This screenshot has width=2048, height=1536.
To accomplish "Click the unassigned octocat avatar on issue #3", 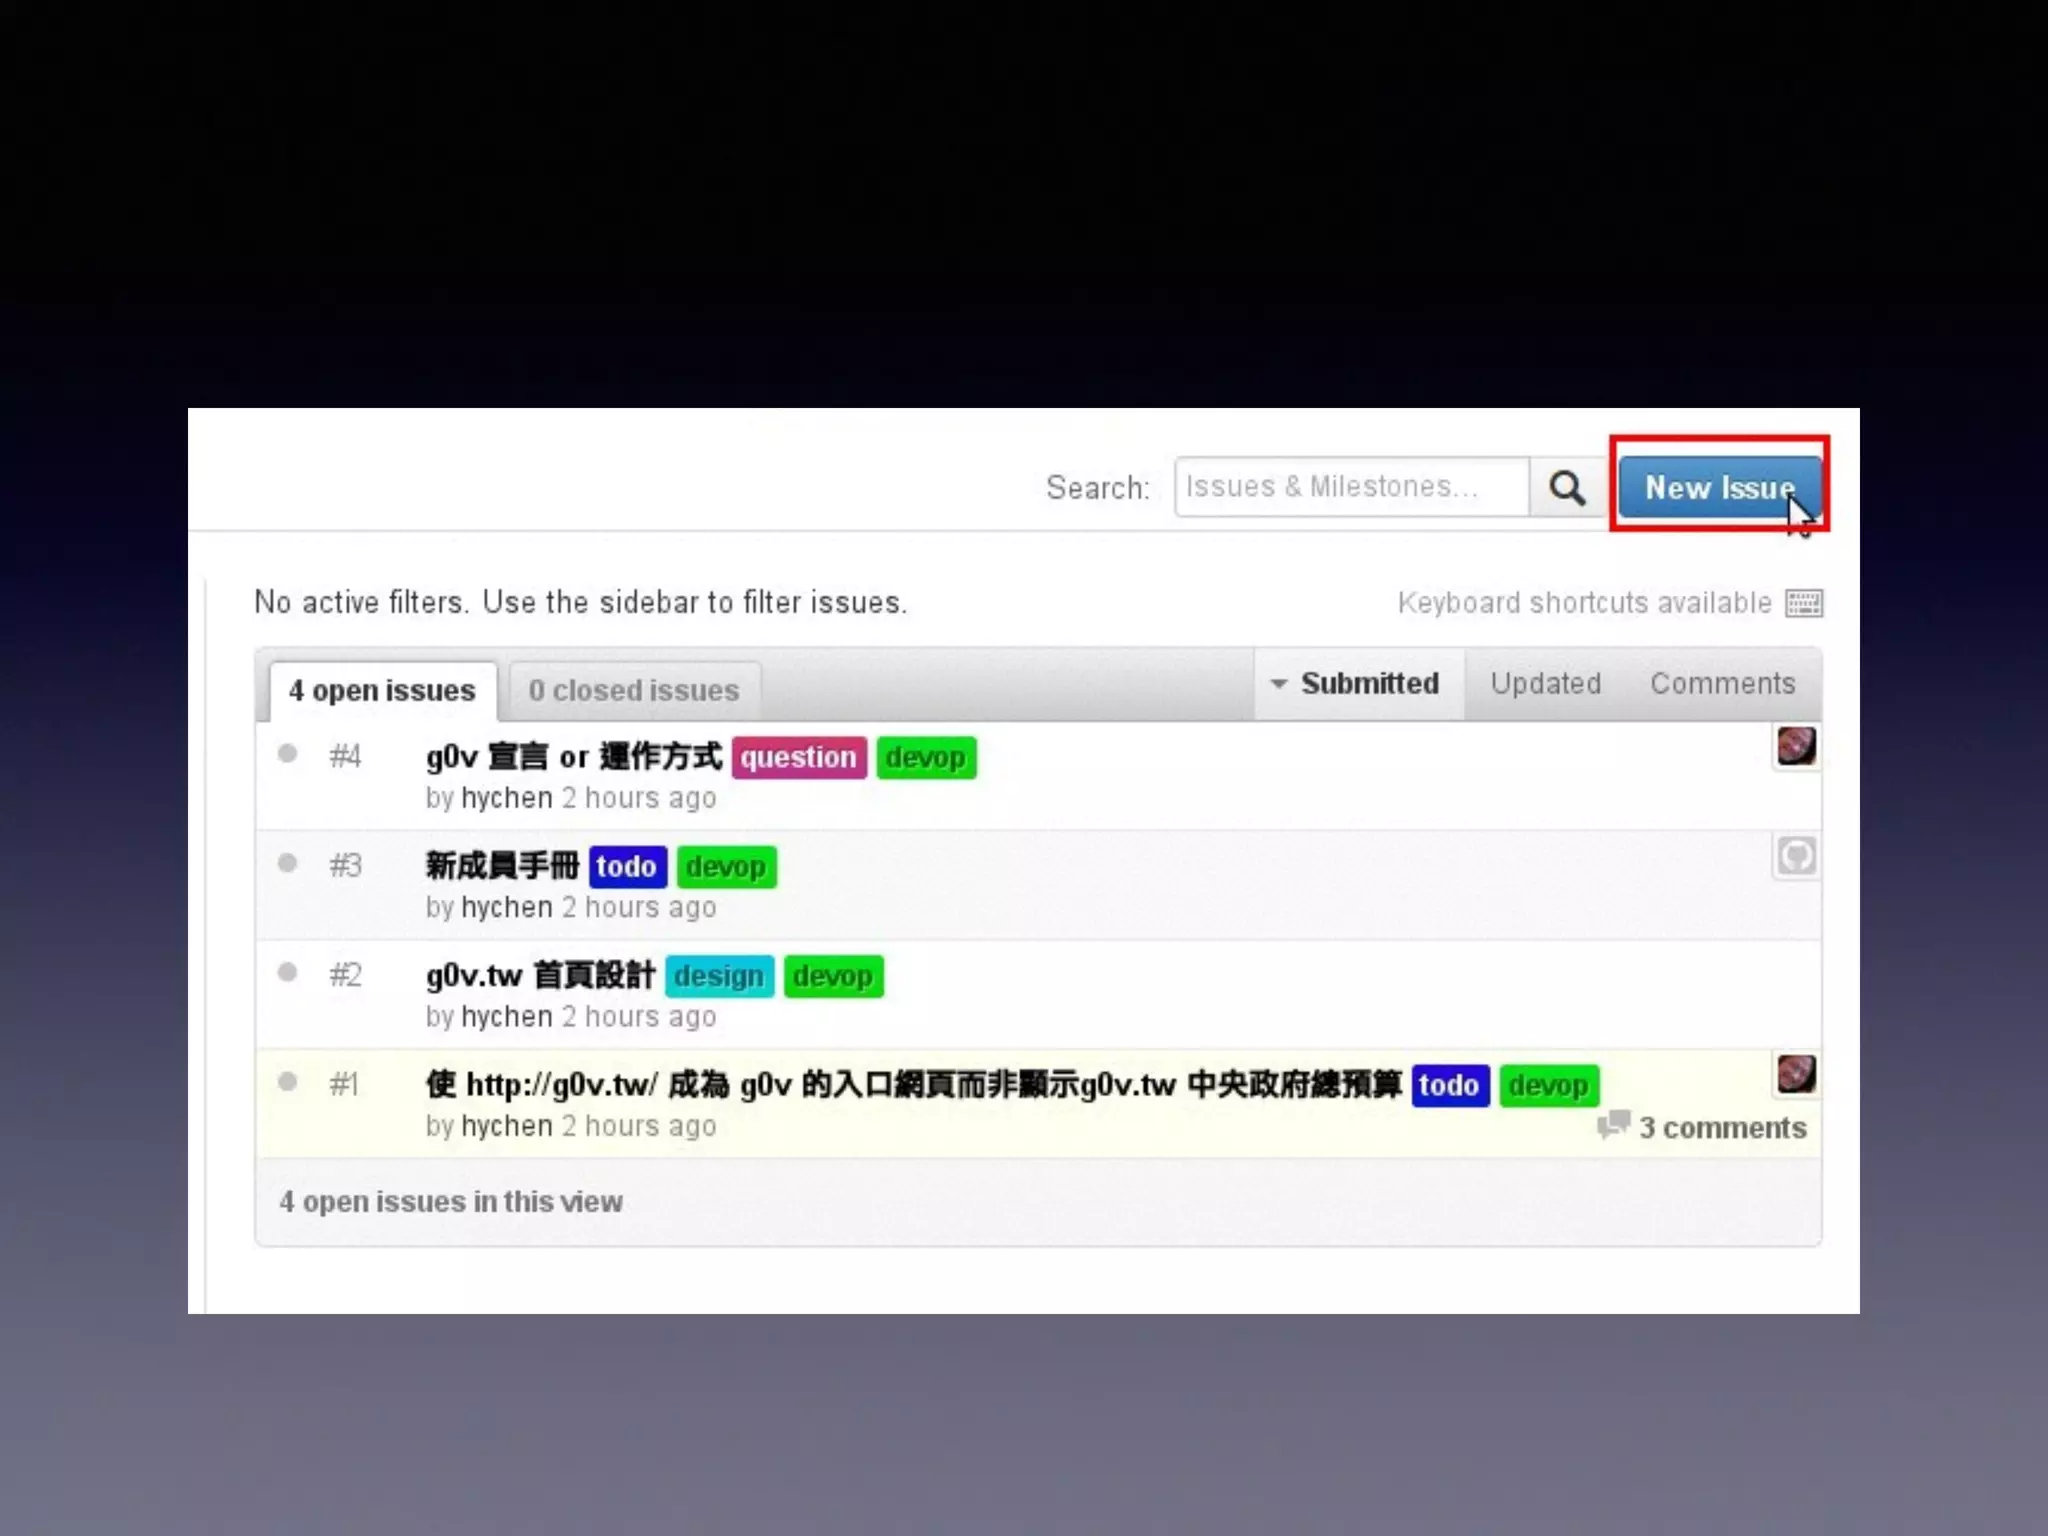I will pyautogui.click(x=1796, y=857).
